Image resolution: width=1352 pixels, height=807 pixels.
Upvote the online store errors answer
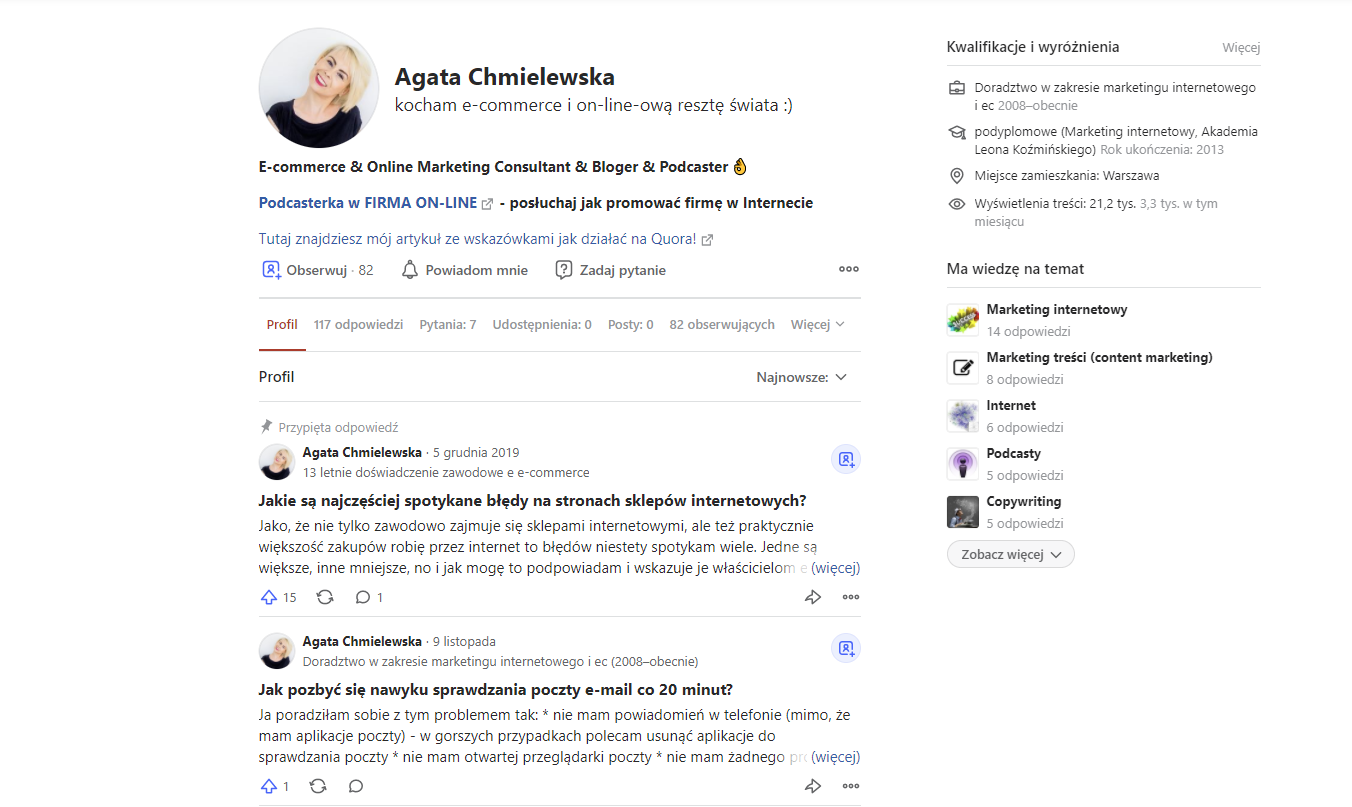pos(278,597)
